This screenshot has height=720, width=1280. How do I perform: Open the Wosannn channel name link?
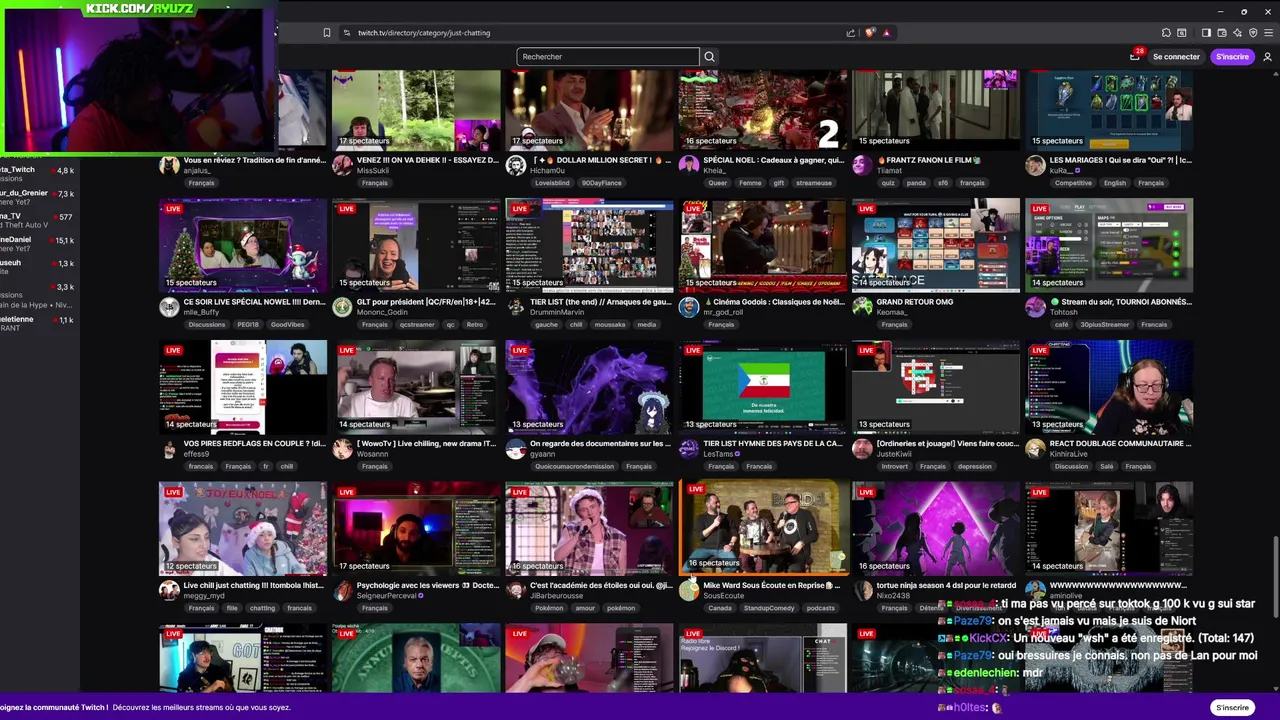pyautogui.click(x=372, y=454)
